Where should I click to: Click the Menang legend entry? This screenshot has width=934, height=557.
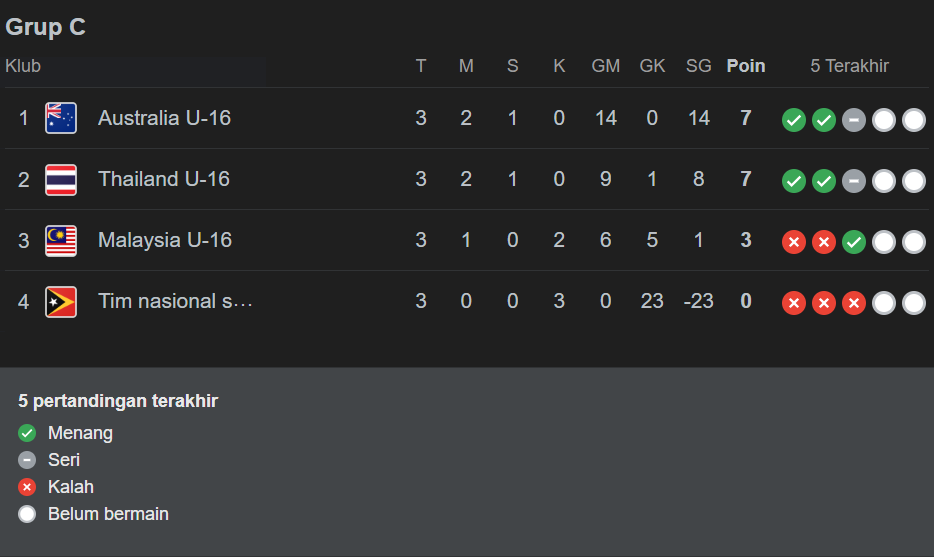click(x=80, y=433)
